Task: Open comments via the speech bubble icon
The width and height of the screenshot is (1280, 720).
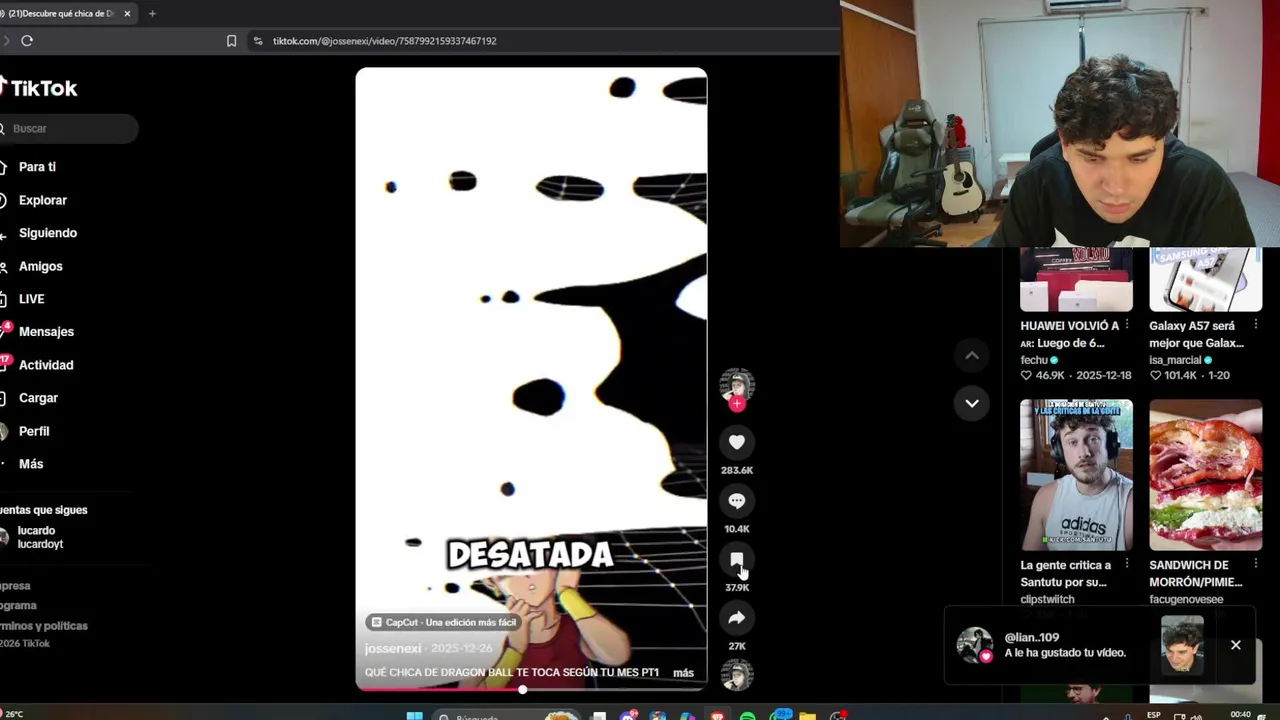Action: tap(737, 501)
